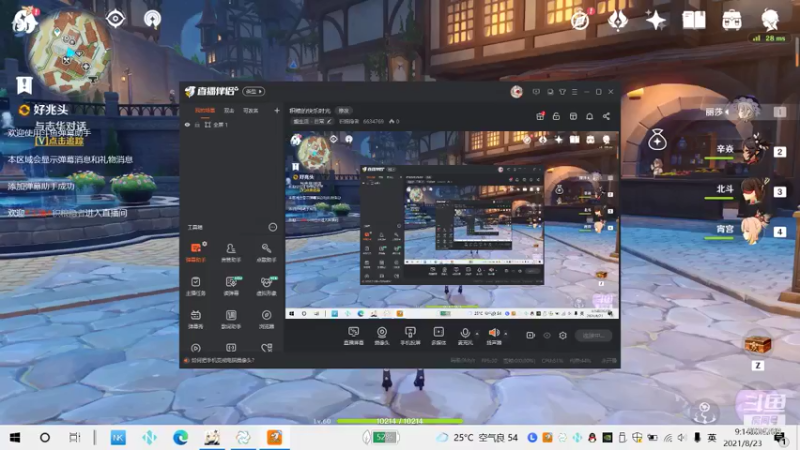
Task: Open the 浏览器 compass tool
Action: tap(266, 319)
